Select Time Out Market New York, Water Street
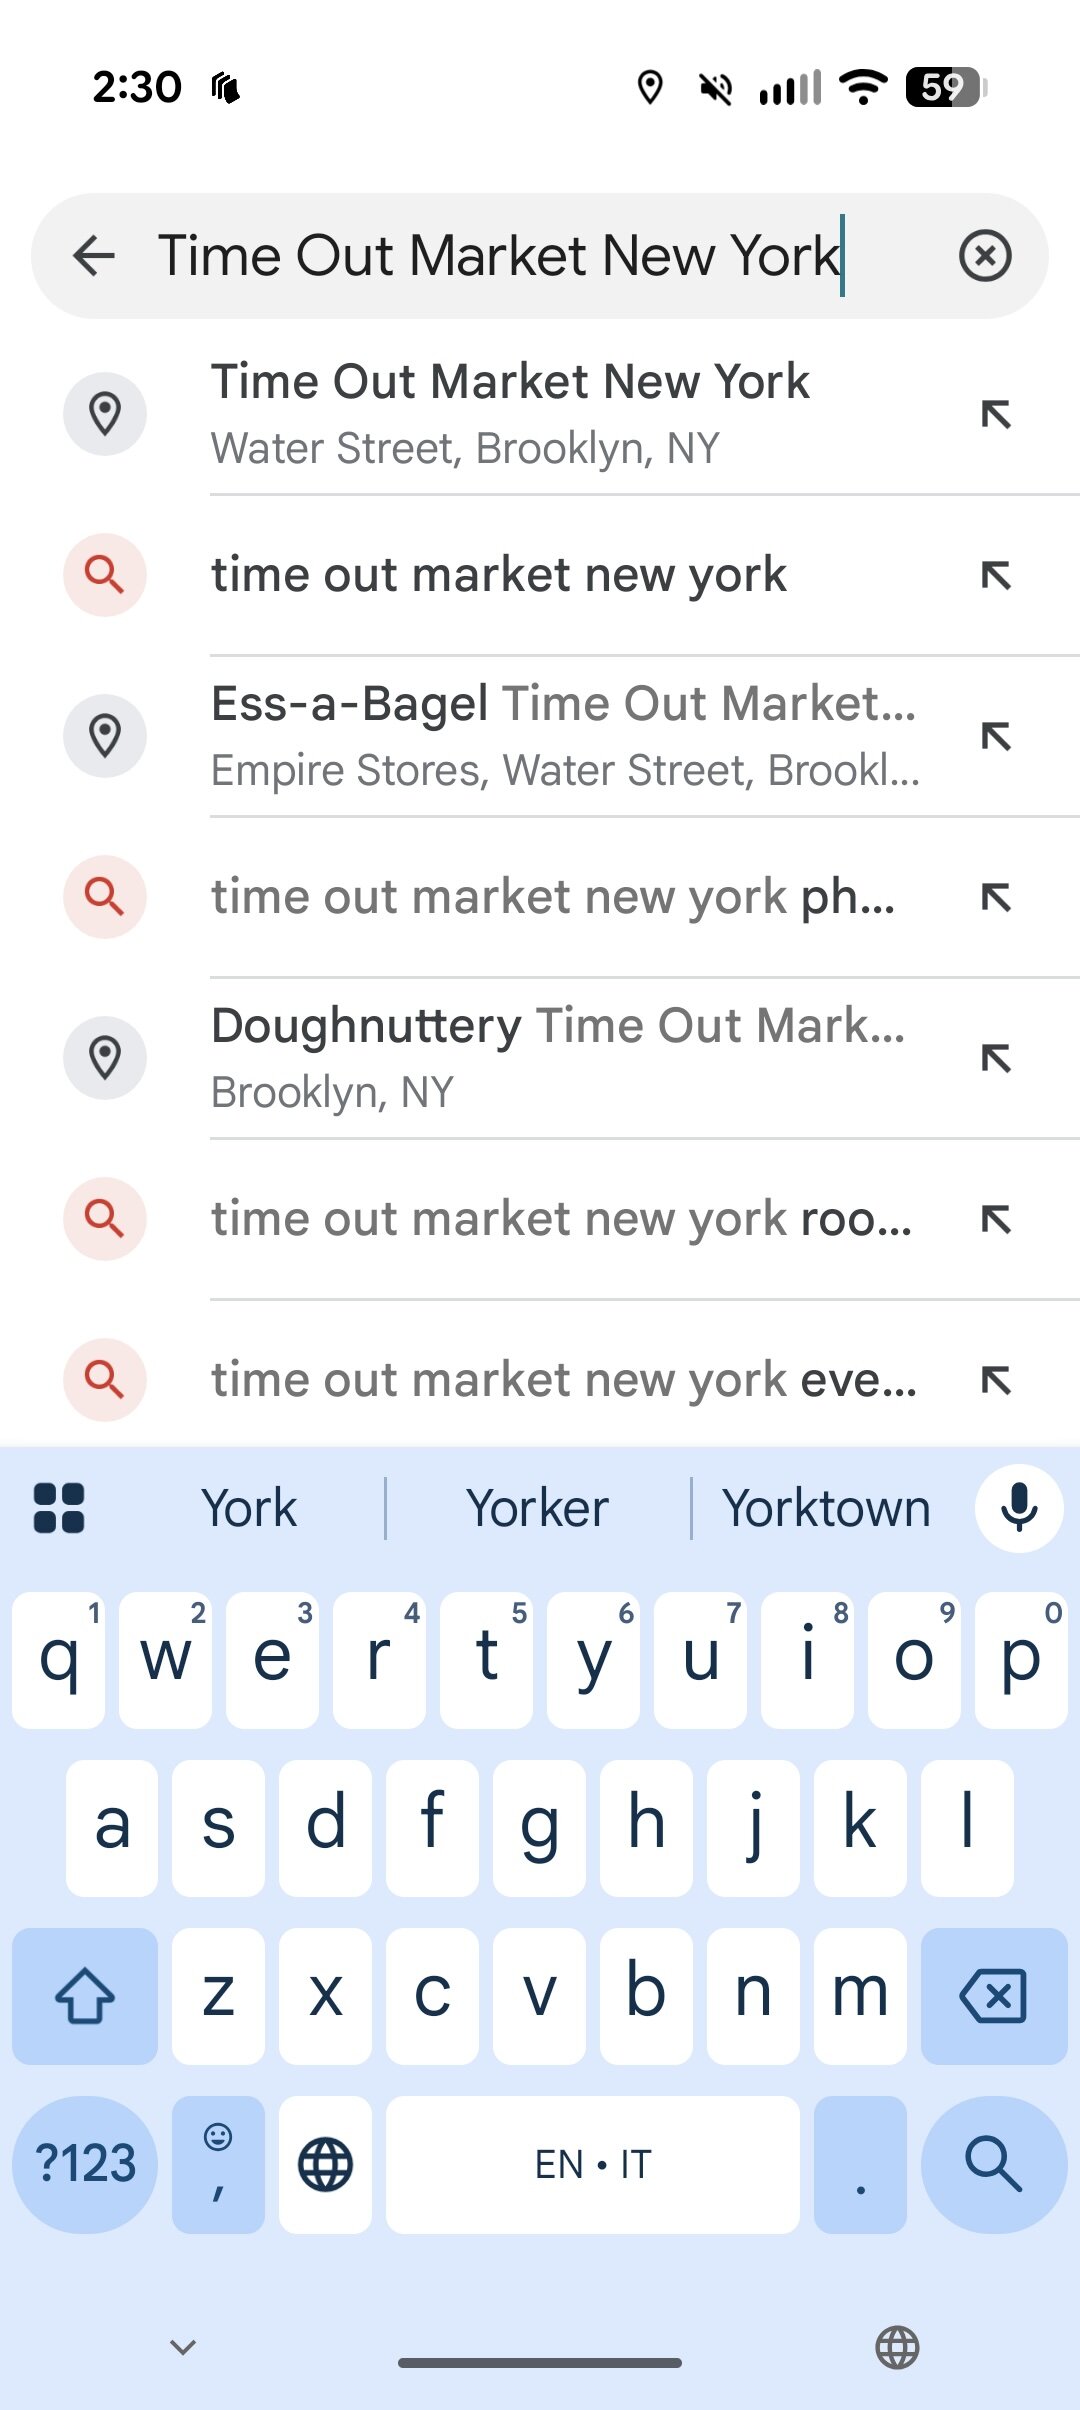Image resolution: width=1080 pixels, height=2410 pixels. pyautogui.click(x=510, y=413)
